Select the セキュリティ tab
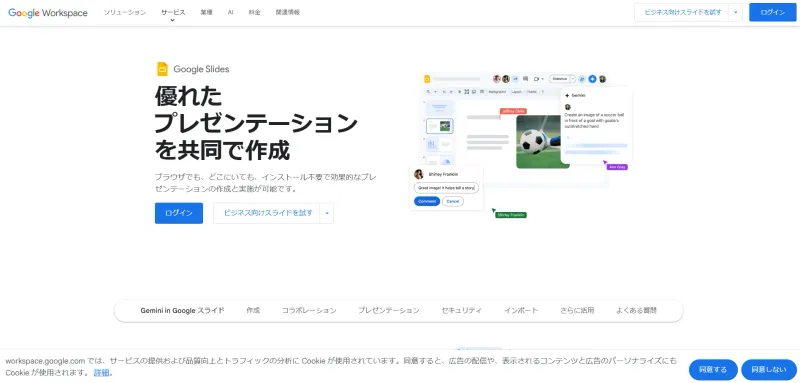This screenshot has width=800, height=383. pos(461,310)
